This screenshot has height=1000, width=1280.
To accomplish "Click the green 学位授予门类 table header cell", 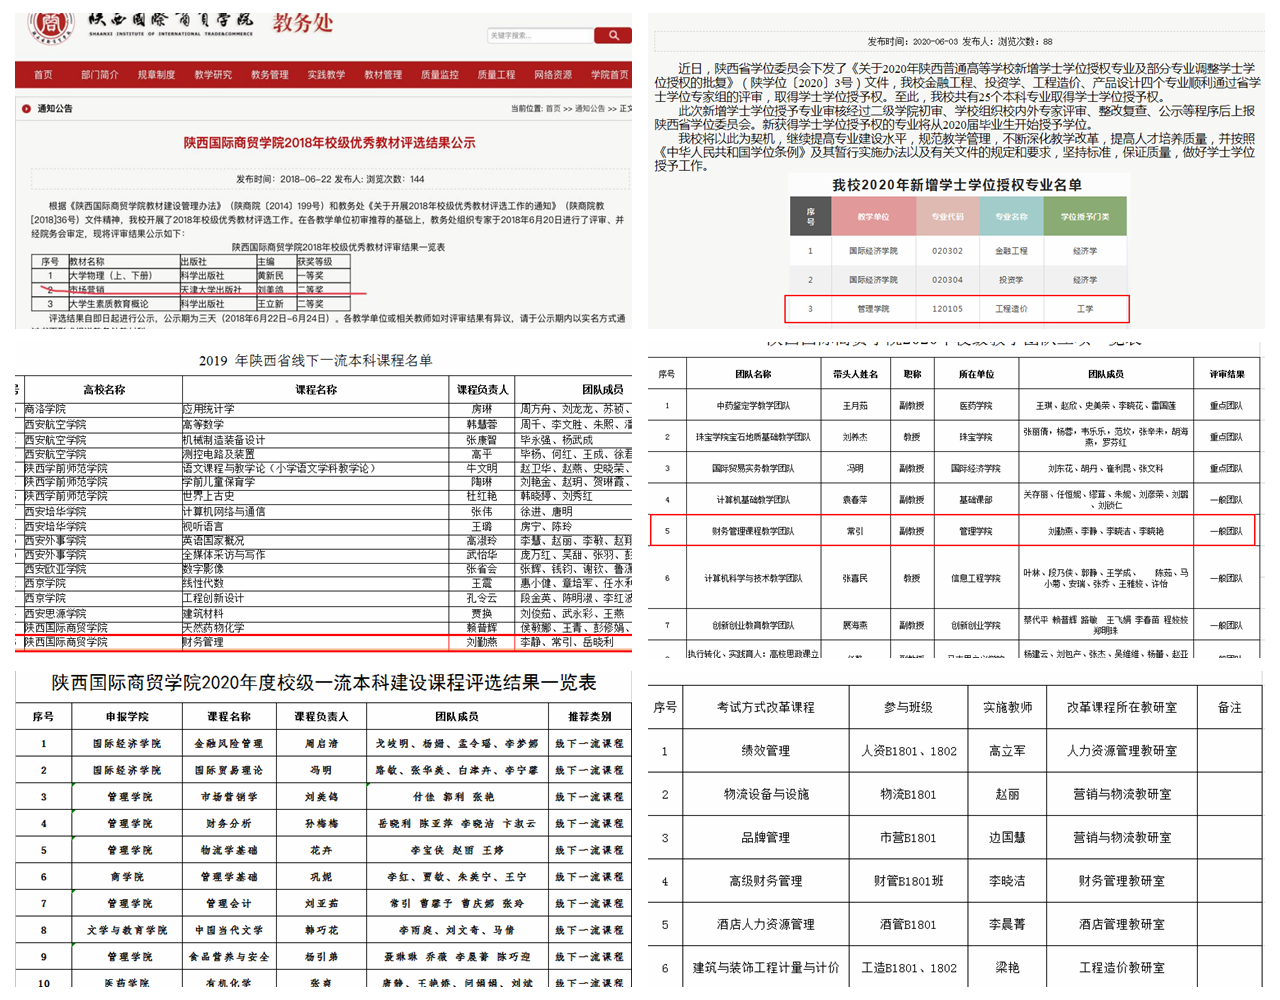I will 1084,216.
